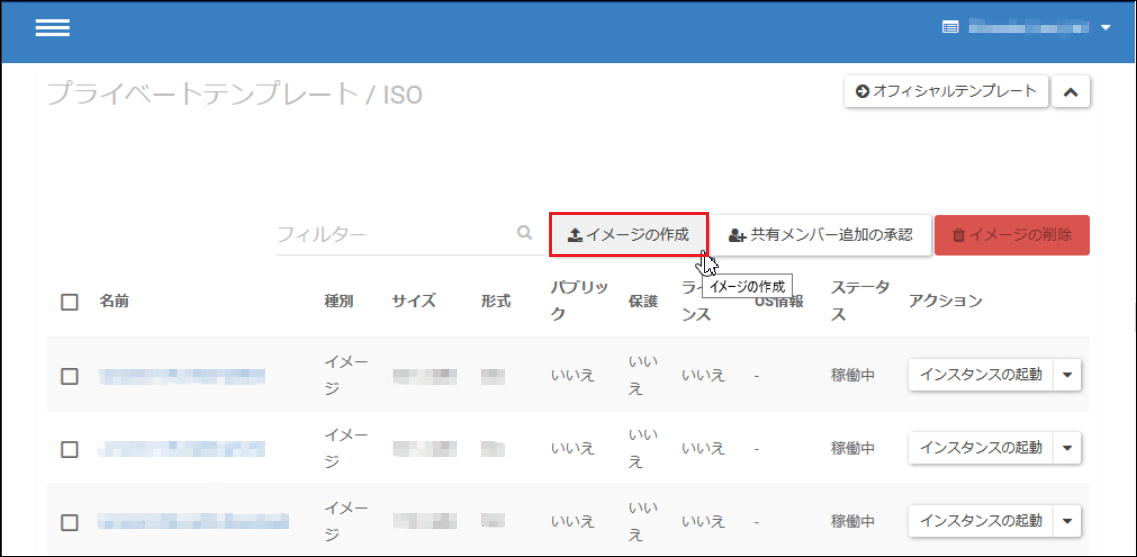Click イメージの作成 button
Image resolution: width=1137 pixels, height=557 pixels.
click(628, 235)
